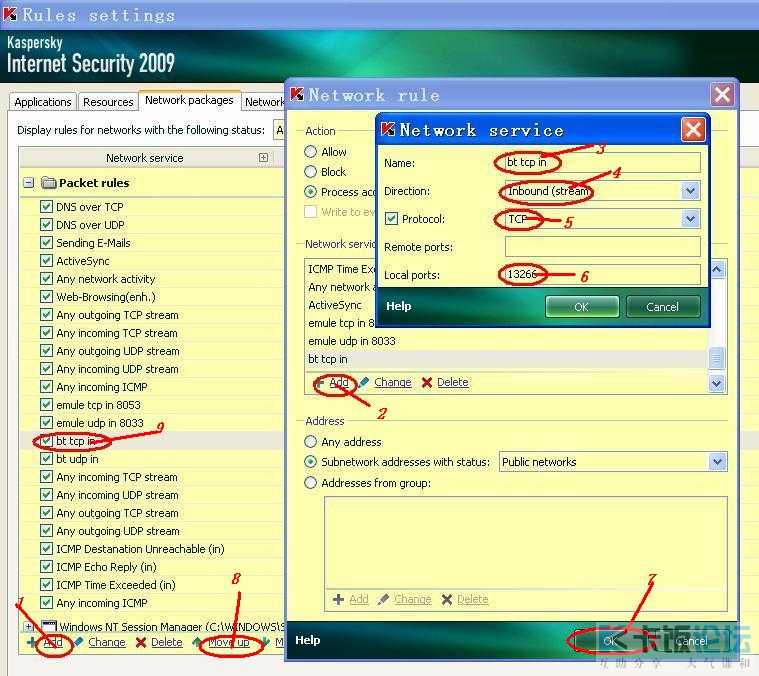Click Cancel in the Network service dialog

(663, 307)
